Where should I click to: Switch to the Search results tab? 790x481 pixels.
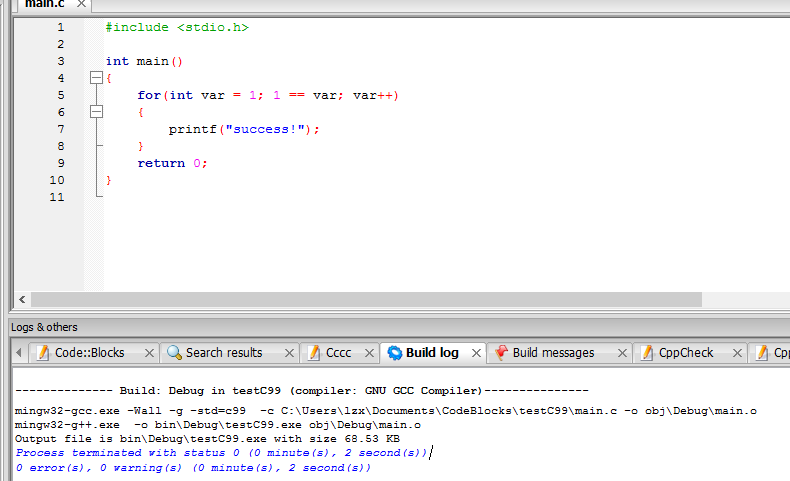(224, 353)
